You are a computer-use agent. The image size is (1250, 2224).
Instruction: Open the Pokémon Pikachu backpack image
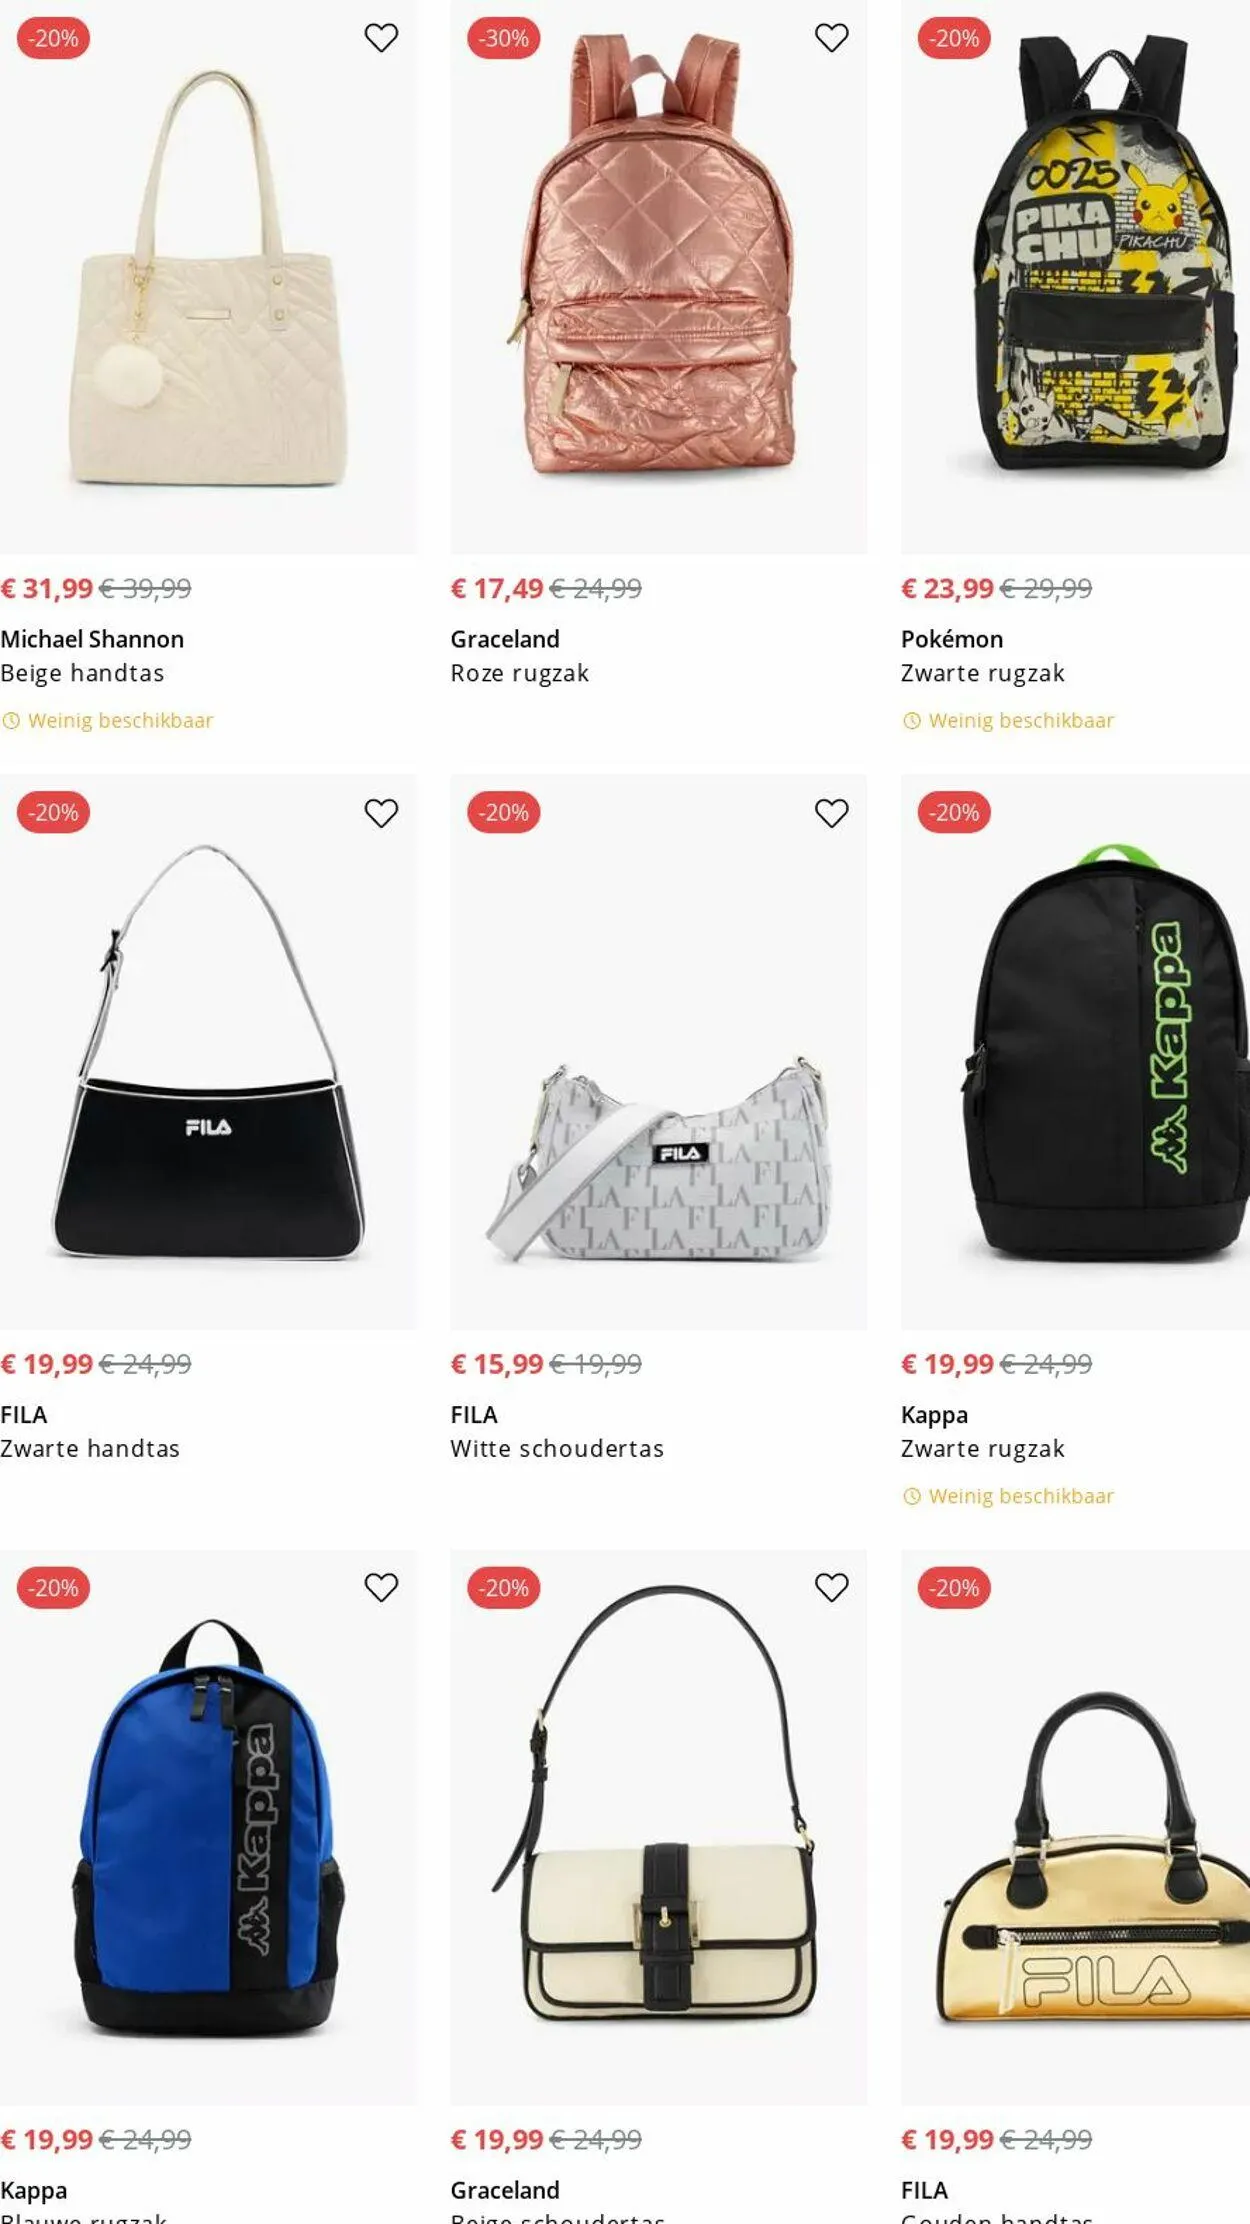point(1075,277)
